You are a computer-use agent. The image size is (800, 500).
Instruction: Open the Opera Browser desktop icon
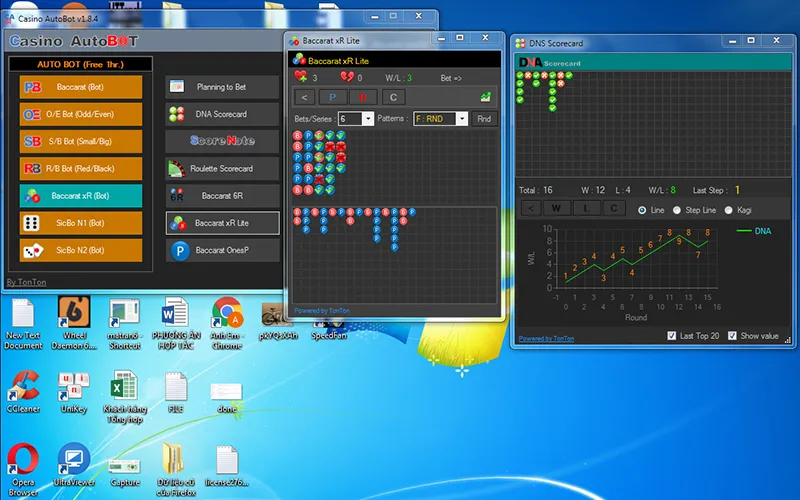[x=22, y=462]
